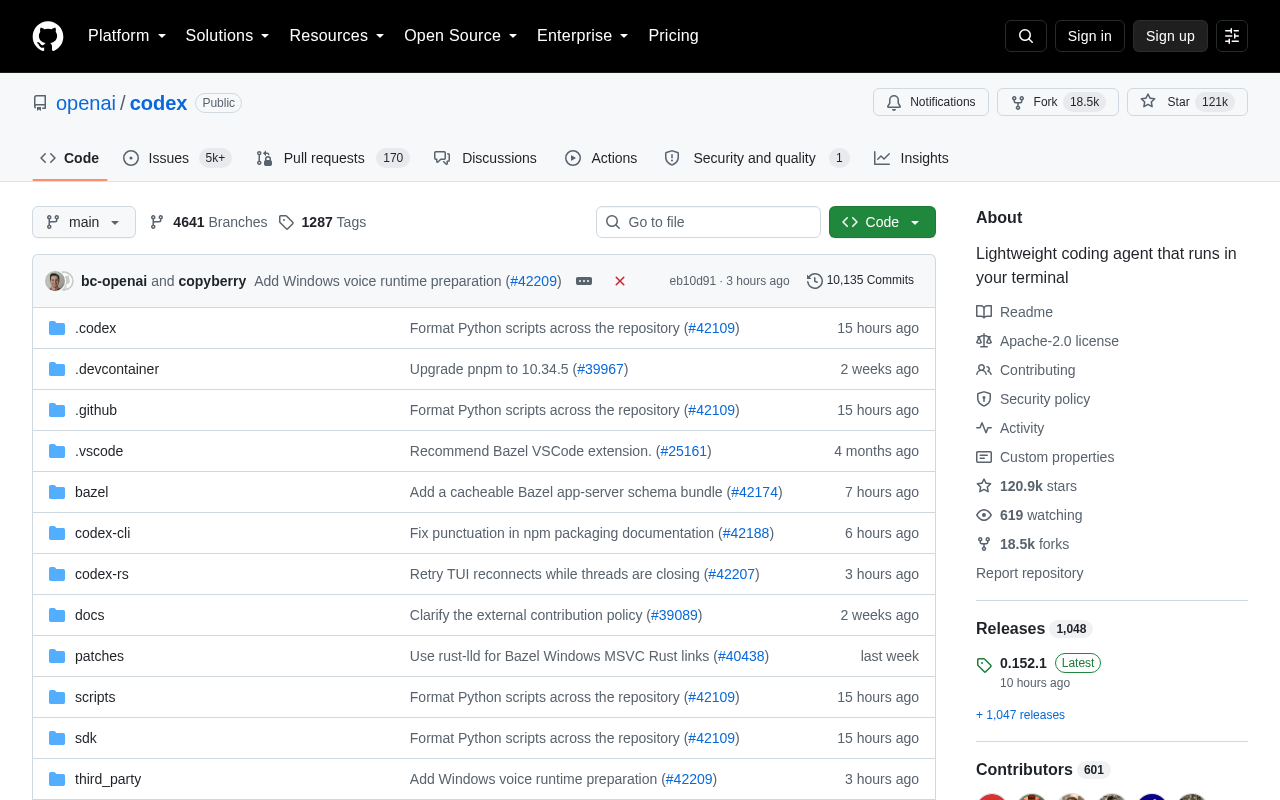This screenshot has height=800, width=1280.
Task: Open commit hash eb10d91
Action: tap(692, 281)
